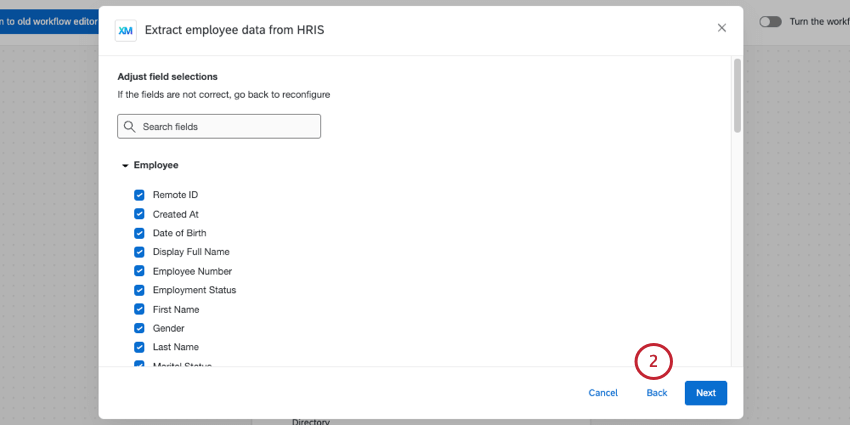
Task: Click the dialog's vertical scrollbar
Action: click(x=737, y=95)
